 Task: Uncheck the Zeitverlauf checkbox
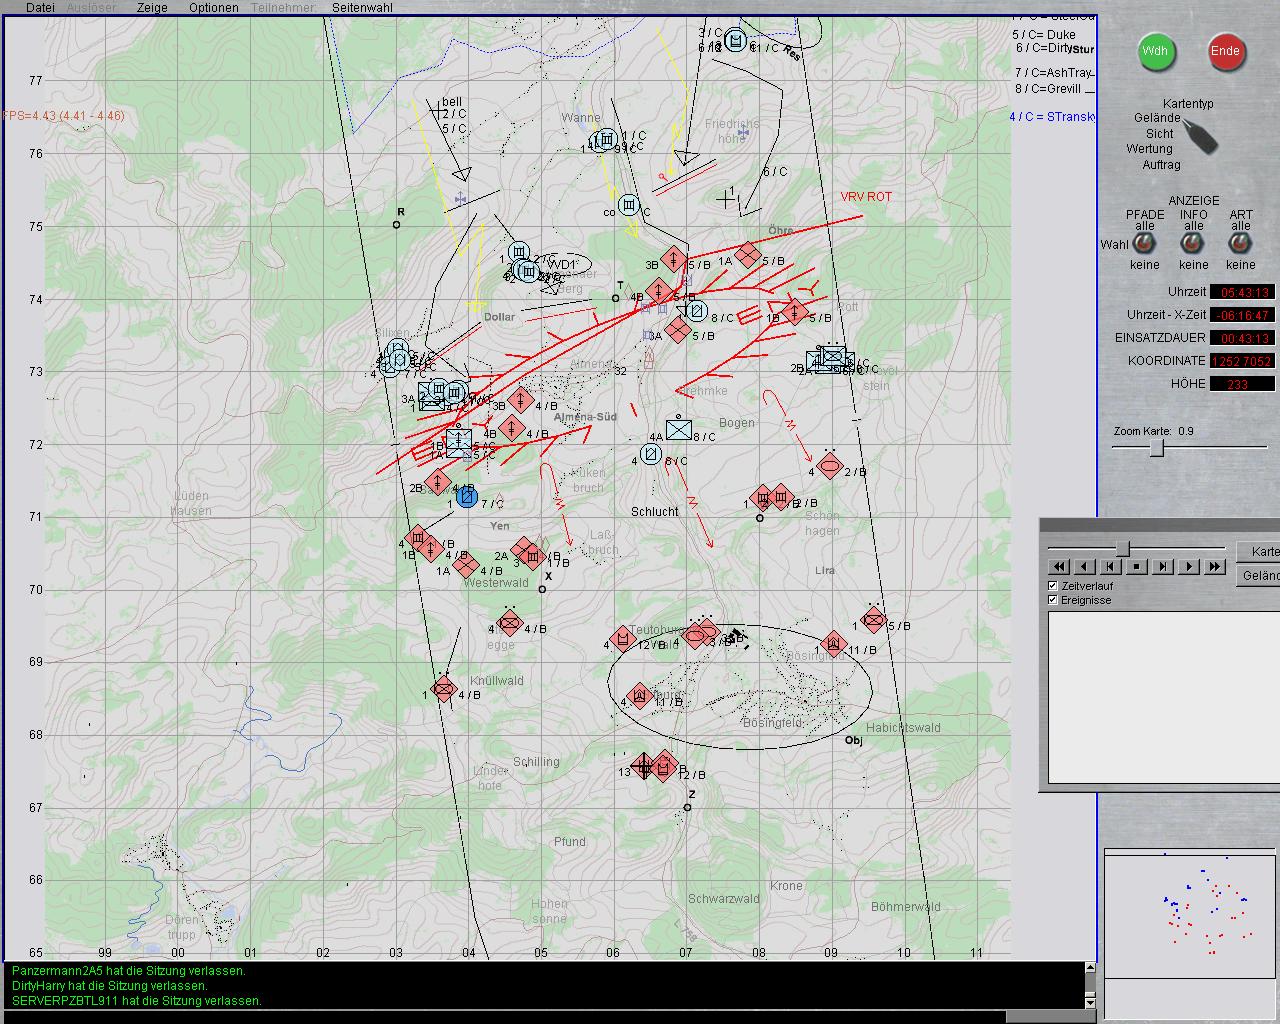click(x=1053, y=586)
